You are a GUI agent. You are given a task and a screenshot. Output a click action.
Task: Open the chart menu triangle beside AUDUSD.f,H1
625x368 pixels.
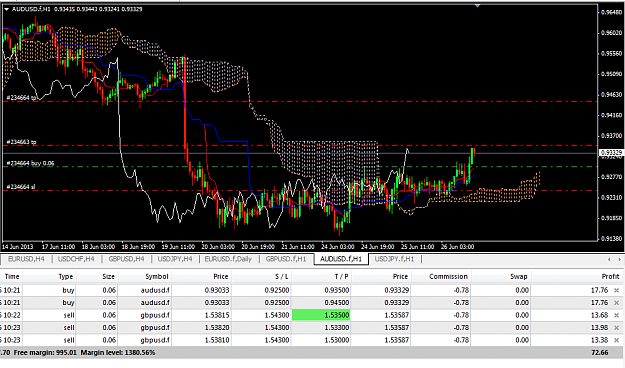pos(6,9)
